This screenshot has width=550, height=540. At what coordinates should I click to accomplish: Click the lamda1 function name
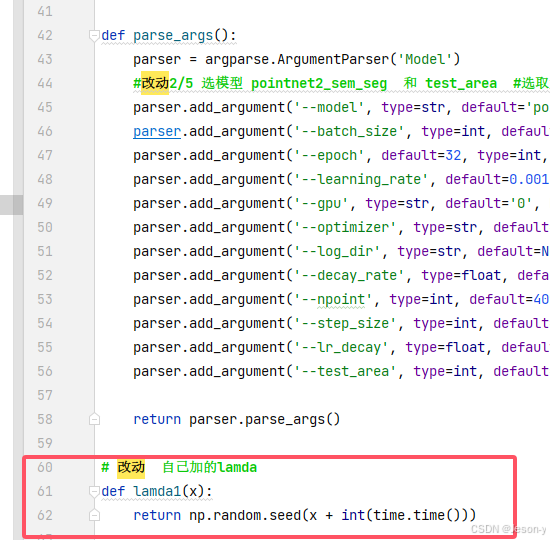pos(157,492)
